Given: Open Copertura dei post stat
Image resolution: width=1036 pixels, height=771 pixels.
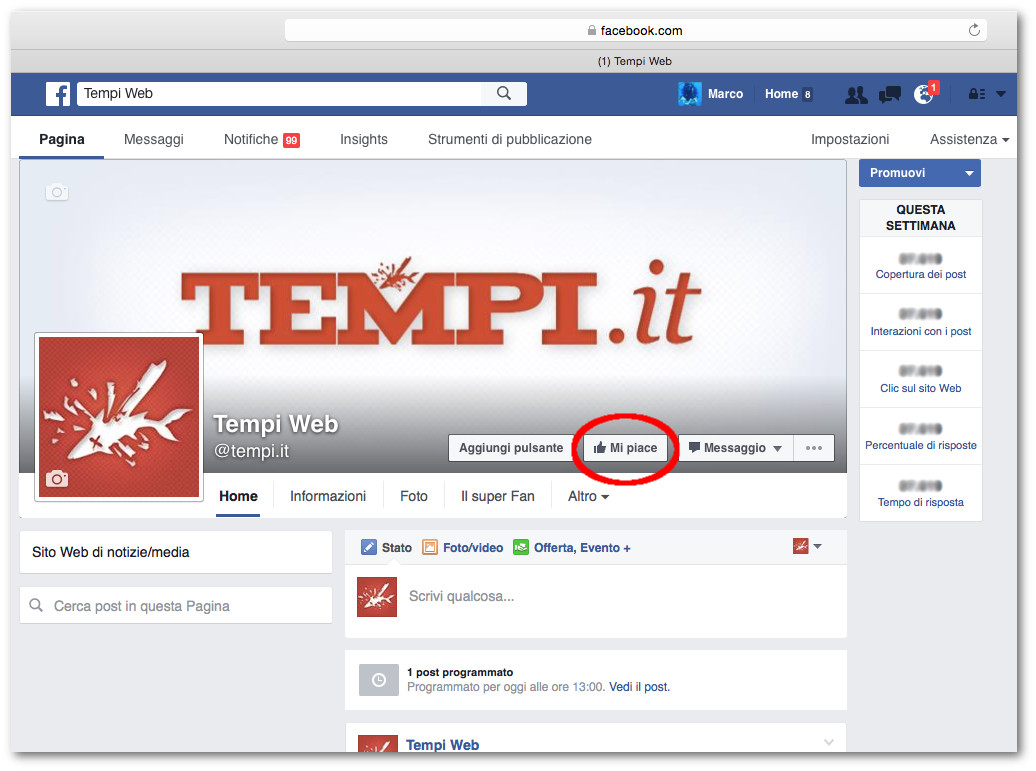Looking at the screenshot, I should [920, 274].
